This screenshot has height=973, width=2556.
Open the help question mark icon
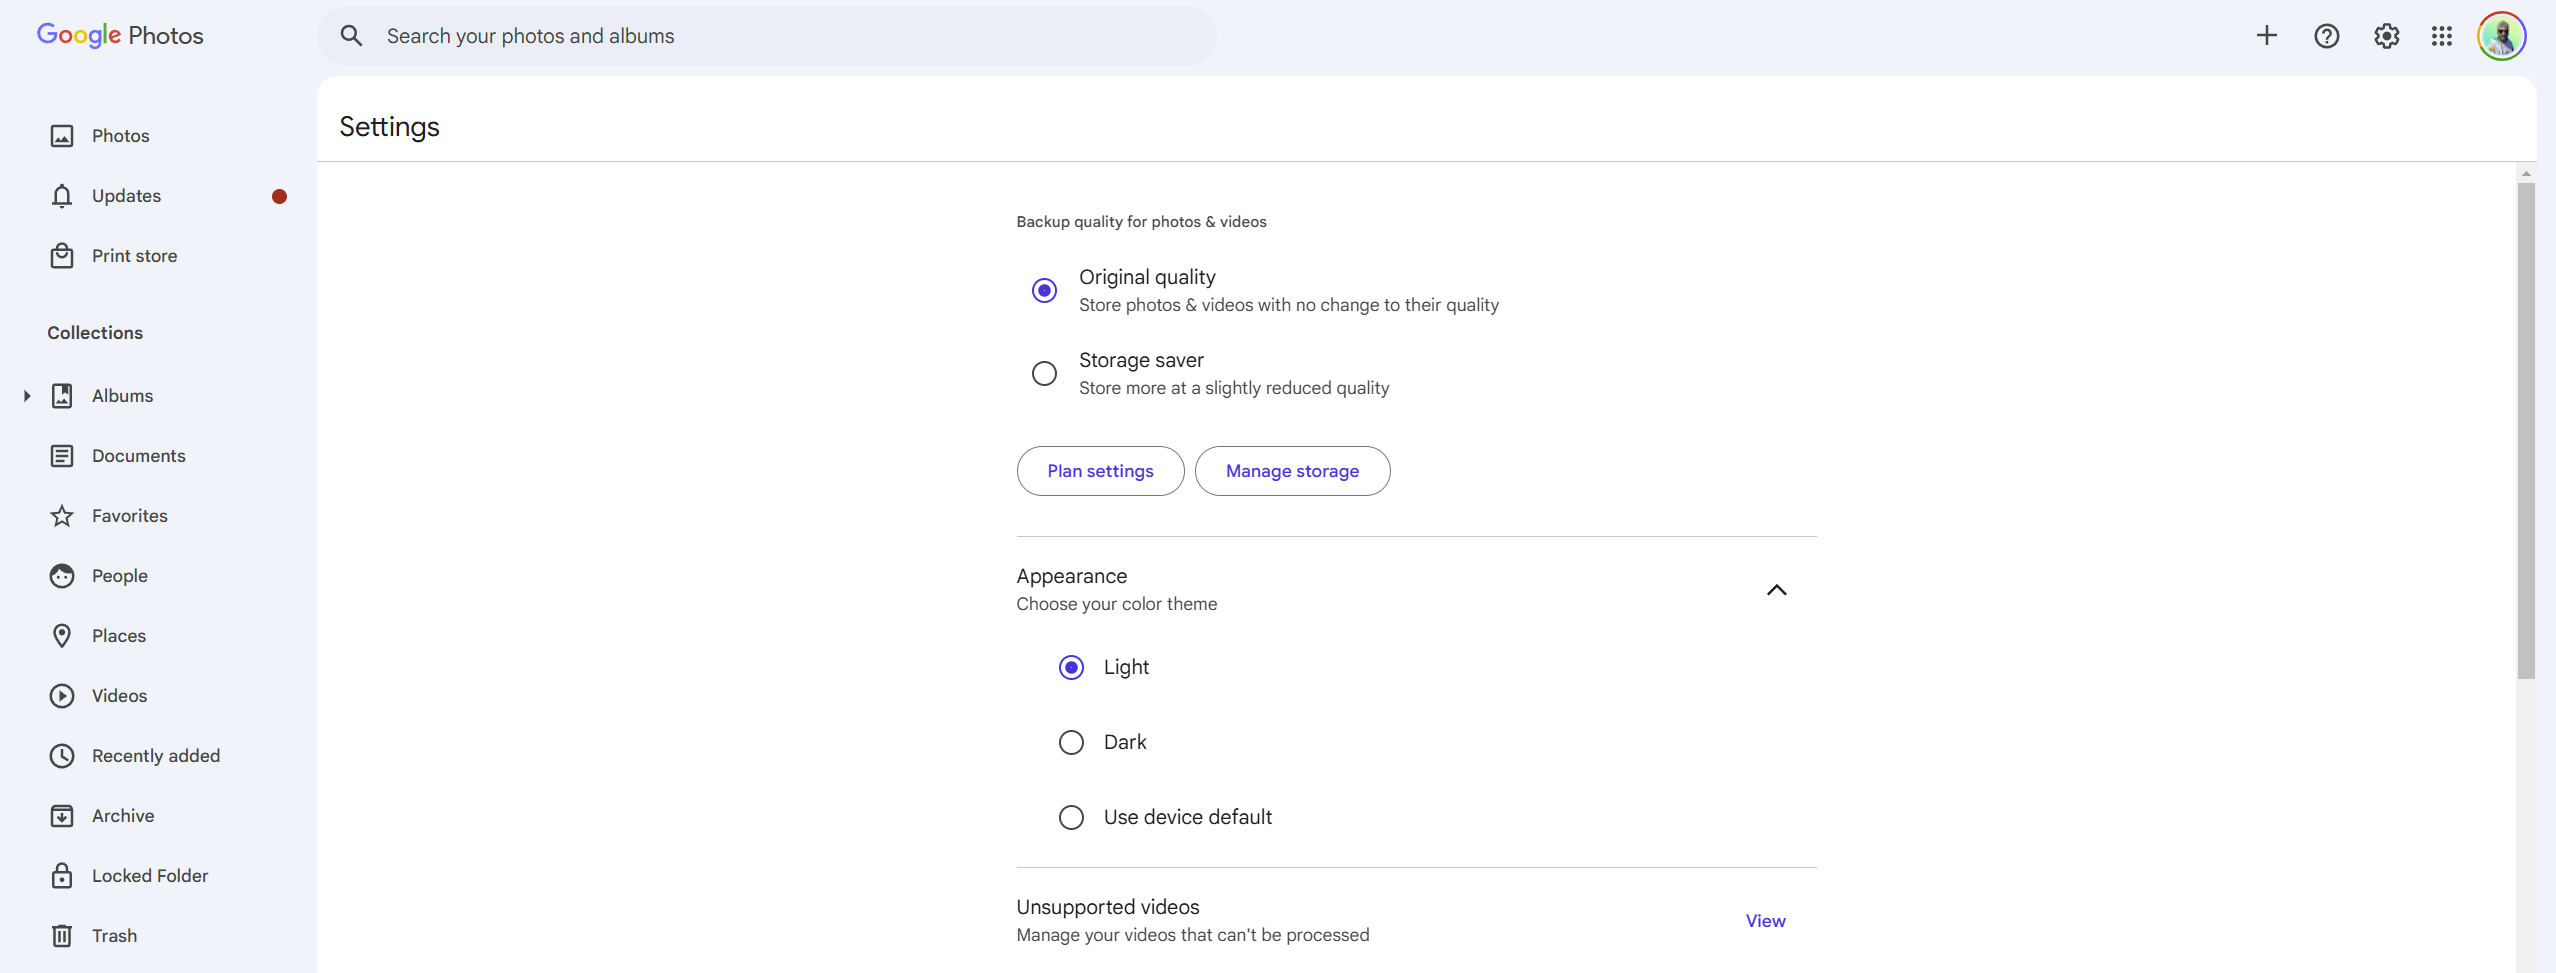(x=2326, y=36)
